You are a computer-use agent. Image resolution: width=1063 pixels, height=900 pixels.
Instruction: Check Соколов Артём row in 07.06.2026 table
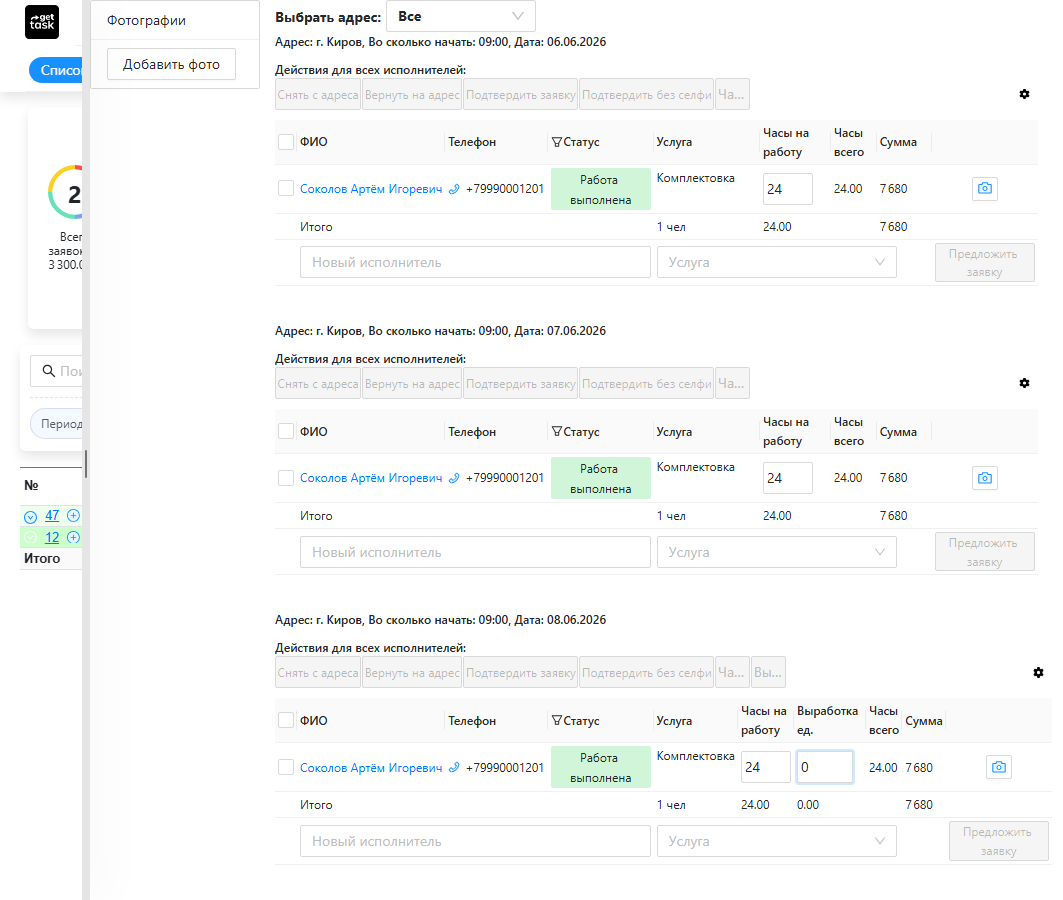click(x=286, y=478)
